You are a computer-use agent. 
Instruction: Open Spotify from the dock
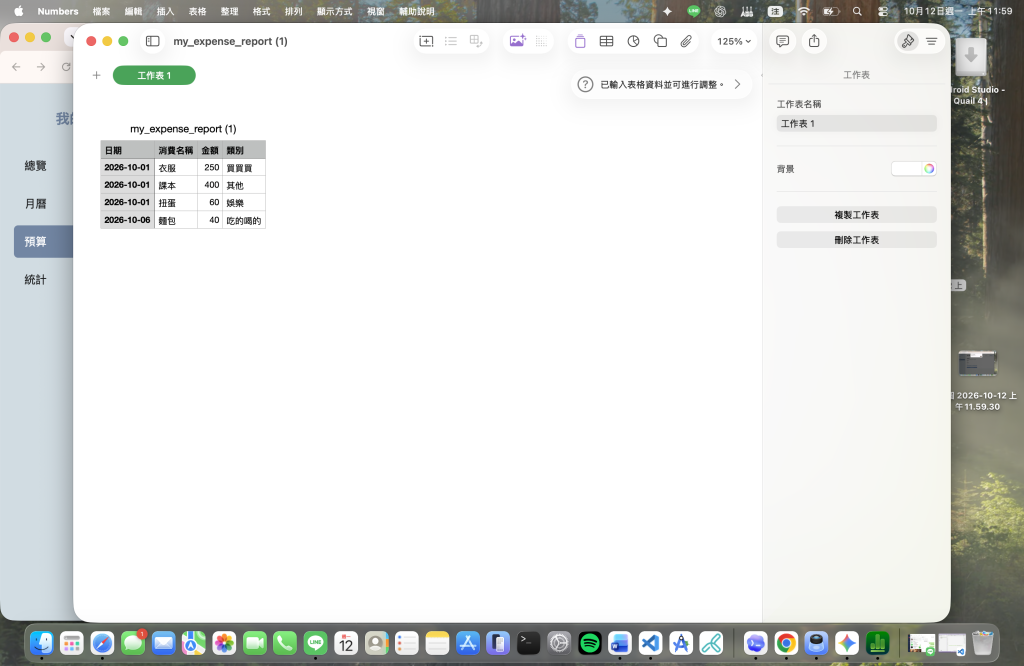point(590,643)
